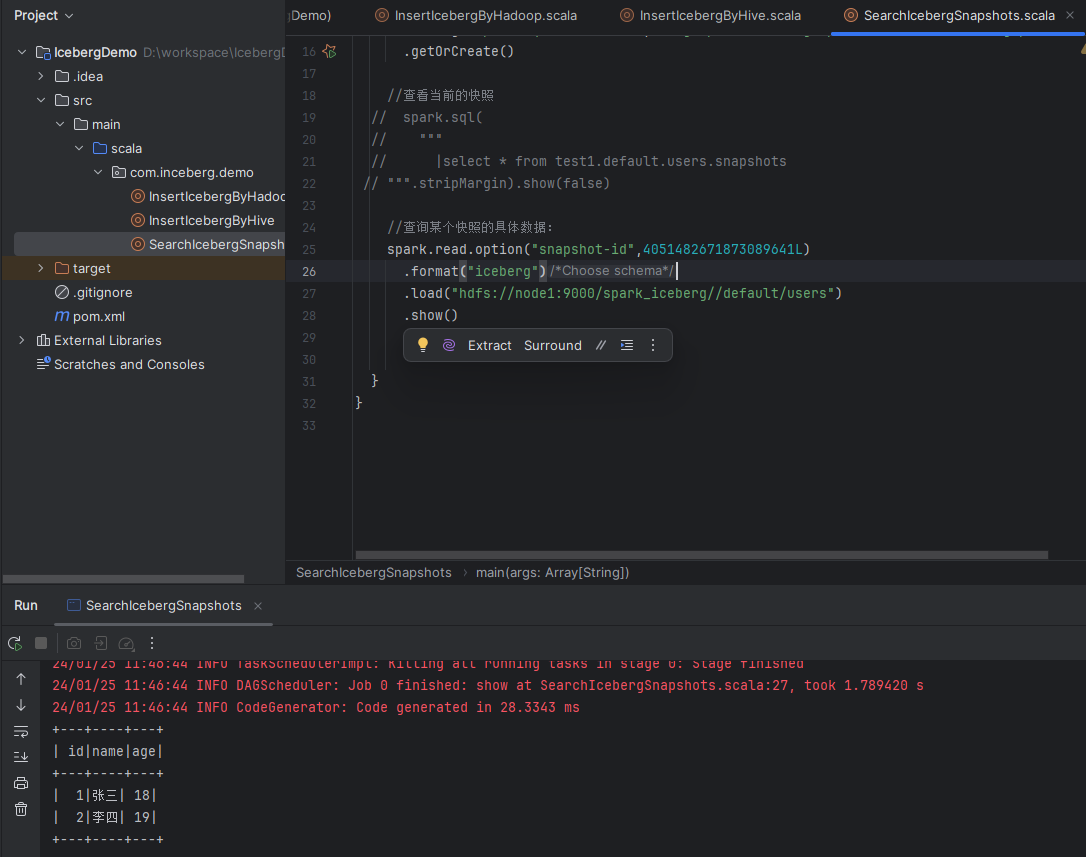Click the editor horizontal scrollbar
Screen dimensions: 1086x857
(701, 555)
